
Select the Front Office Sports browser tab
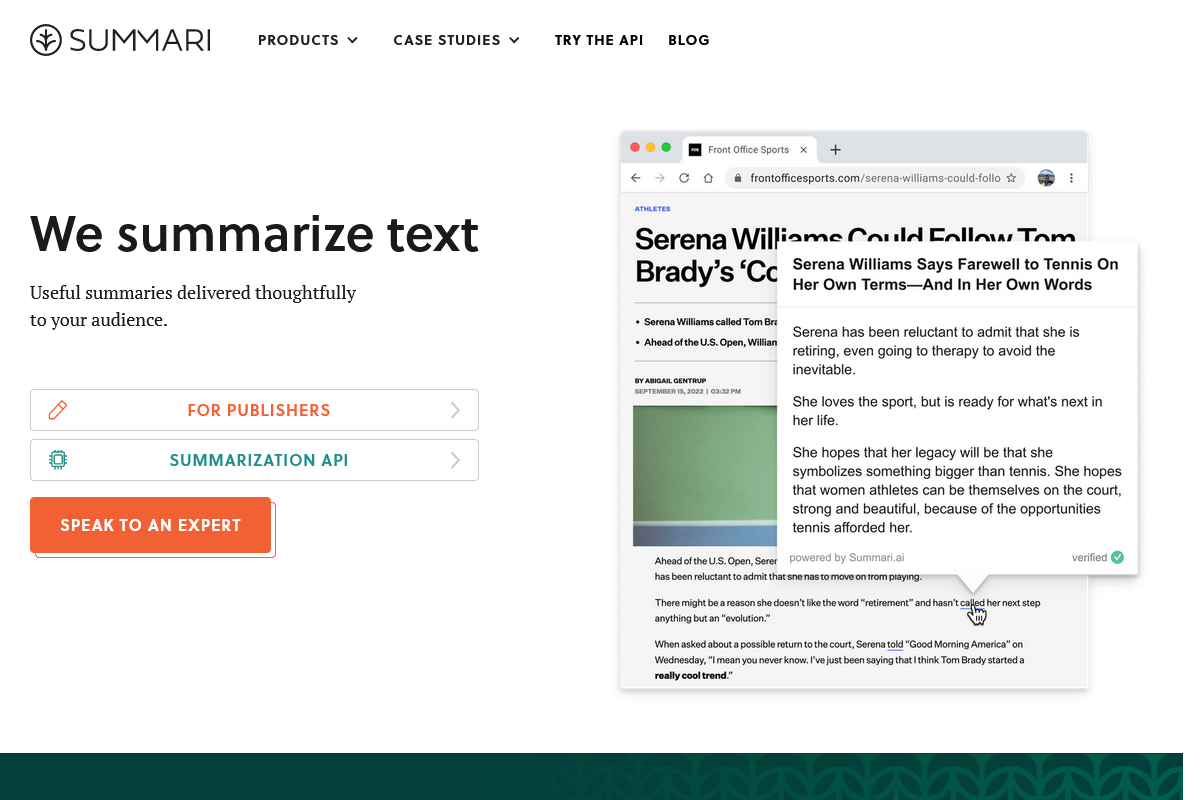pyautogui.click(x=748, y=149)
